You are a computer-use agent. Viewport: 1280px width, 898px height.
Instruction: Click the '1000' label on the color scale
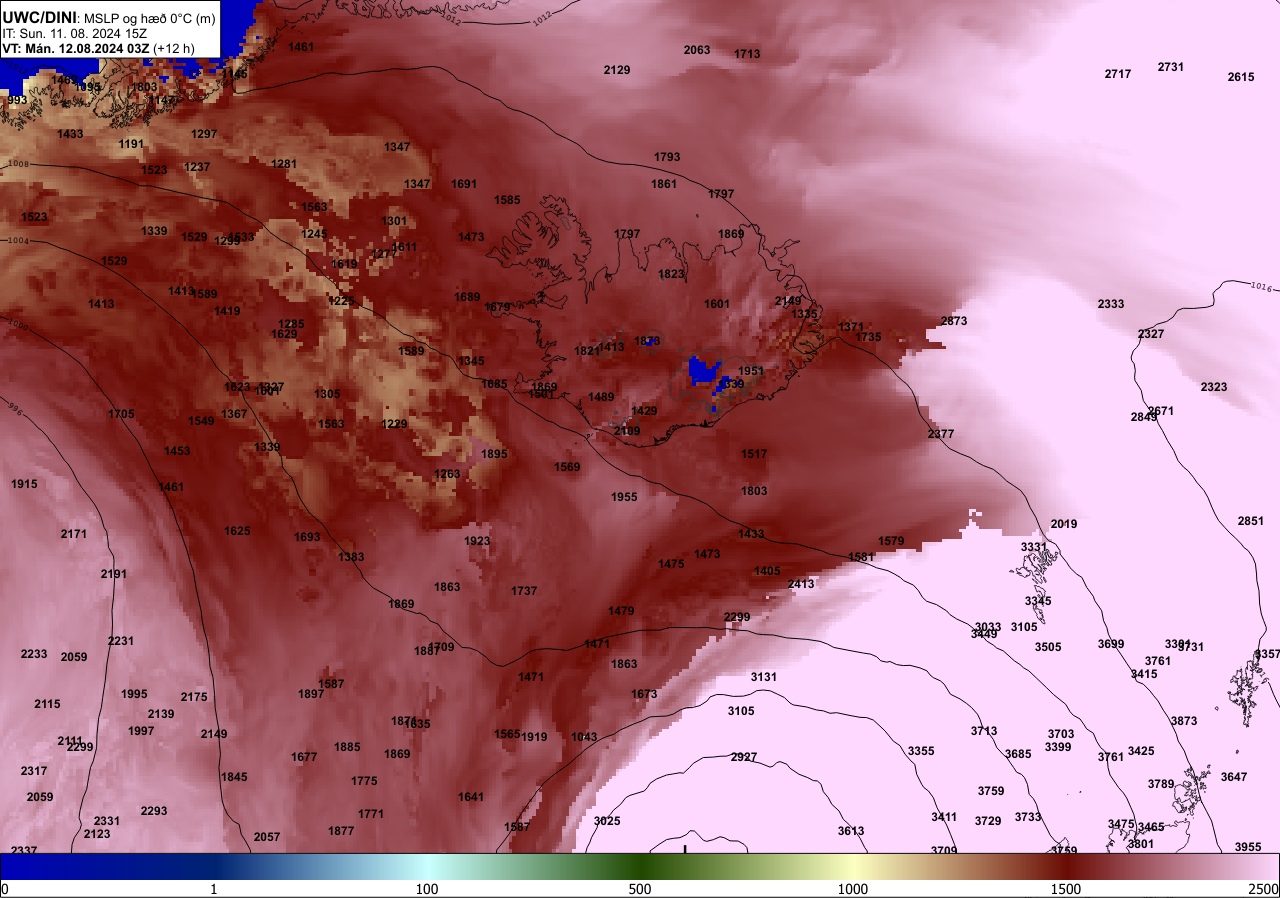click(x=853, y=889)
